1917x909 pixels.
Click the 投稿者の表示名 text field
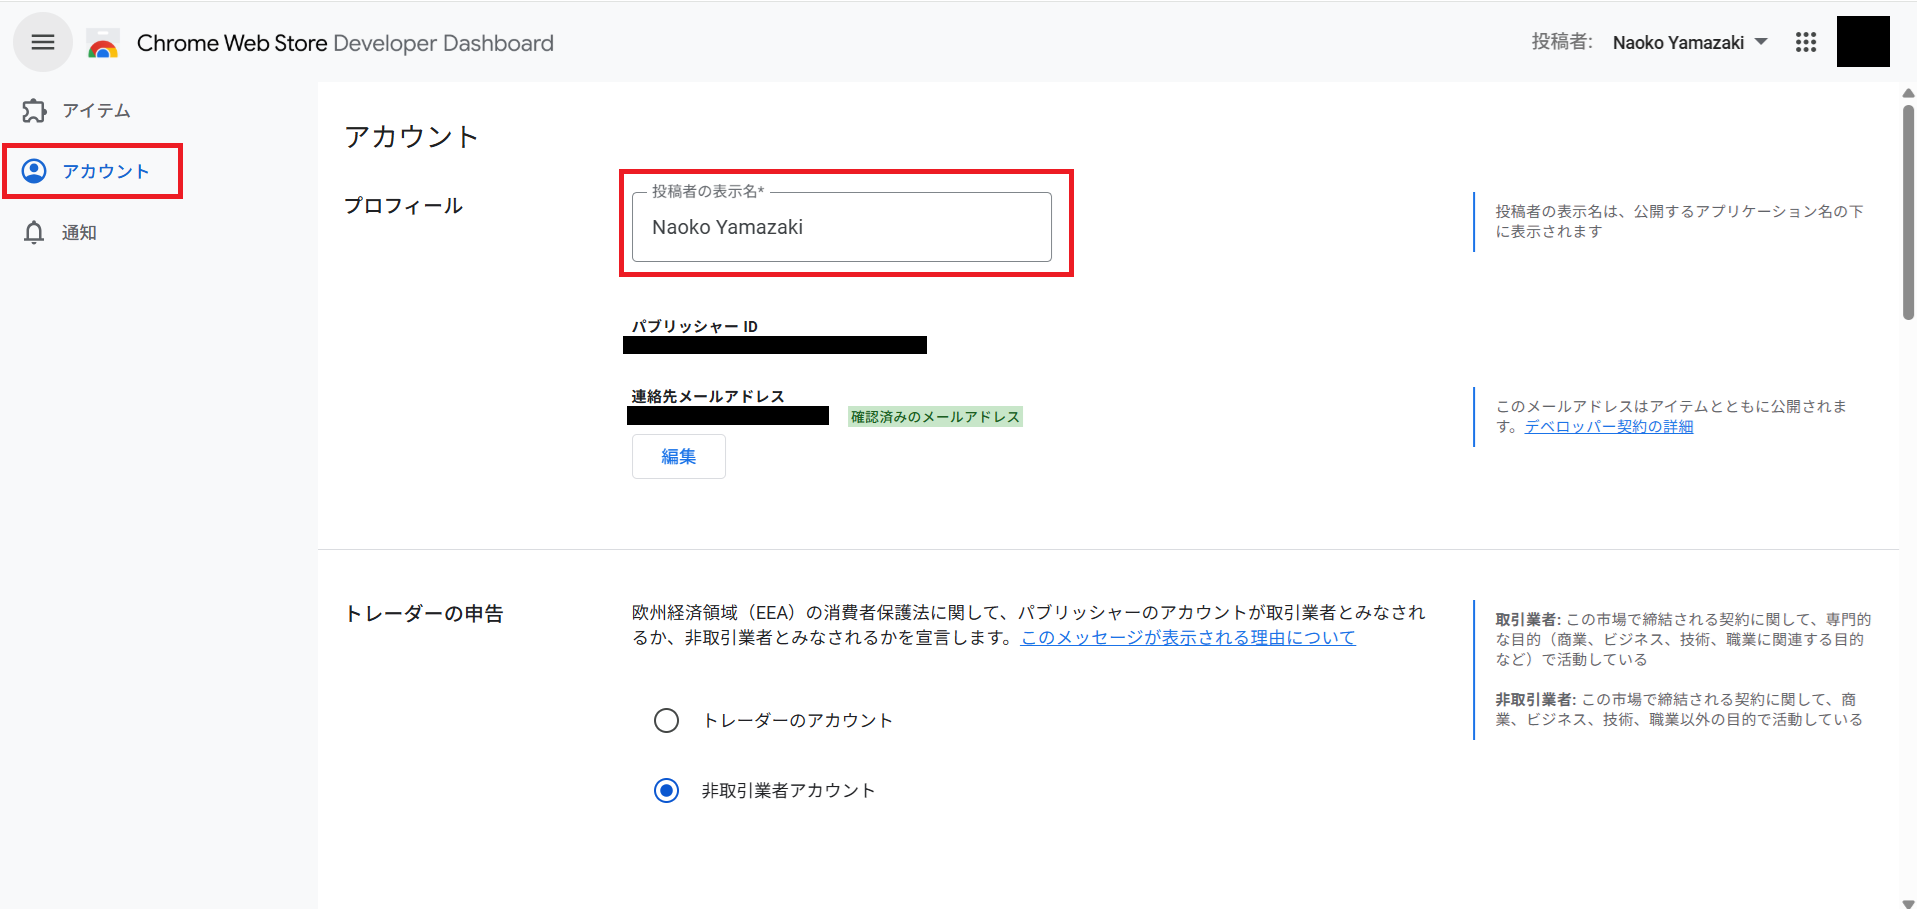[841, 228]
